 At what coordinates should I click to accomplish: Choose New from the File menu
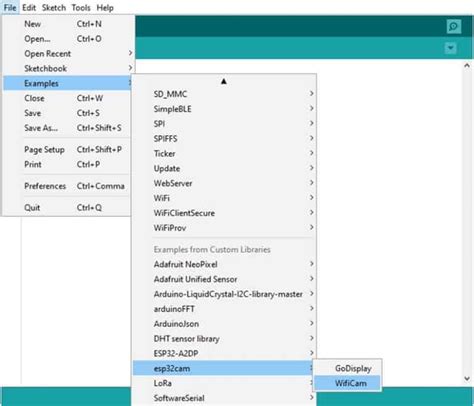pos(67,24)
